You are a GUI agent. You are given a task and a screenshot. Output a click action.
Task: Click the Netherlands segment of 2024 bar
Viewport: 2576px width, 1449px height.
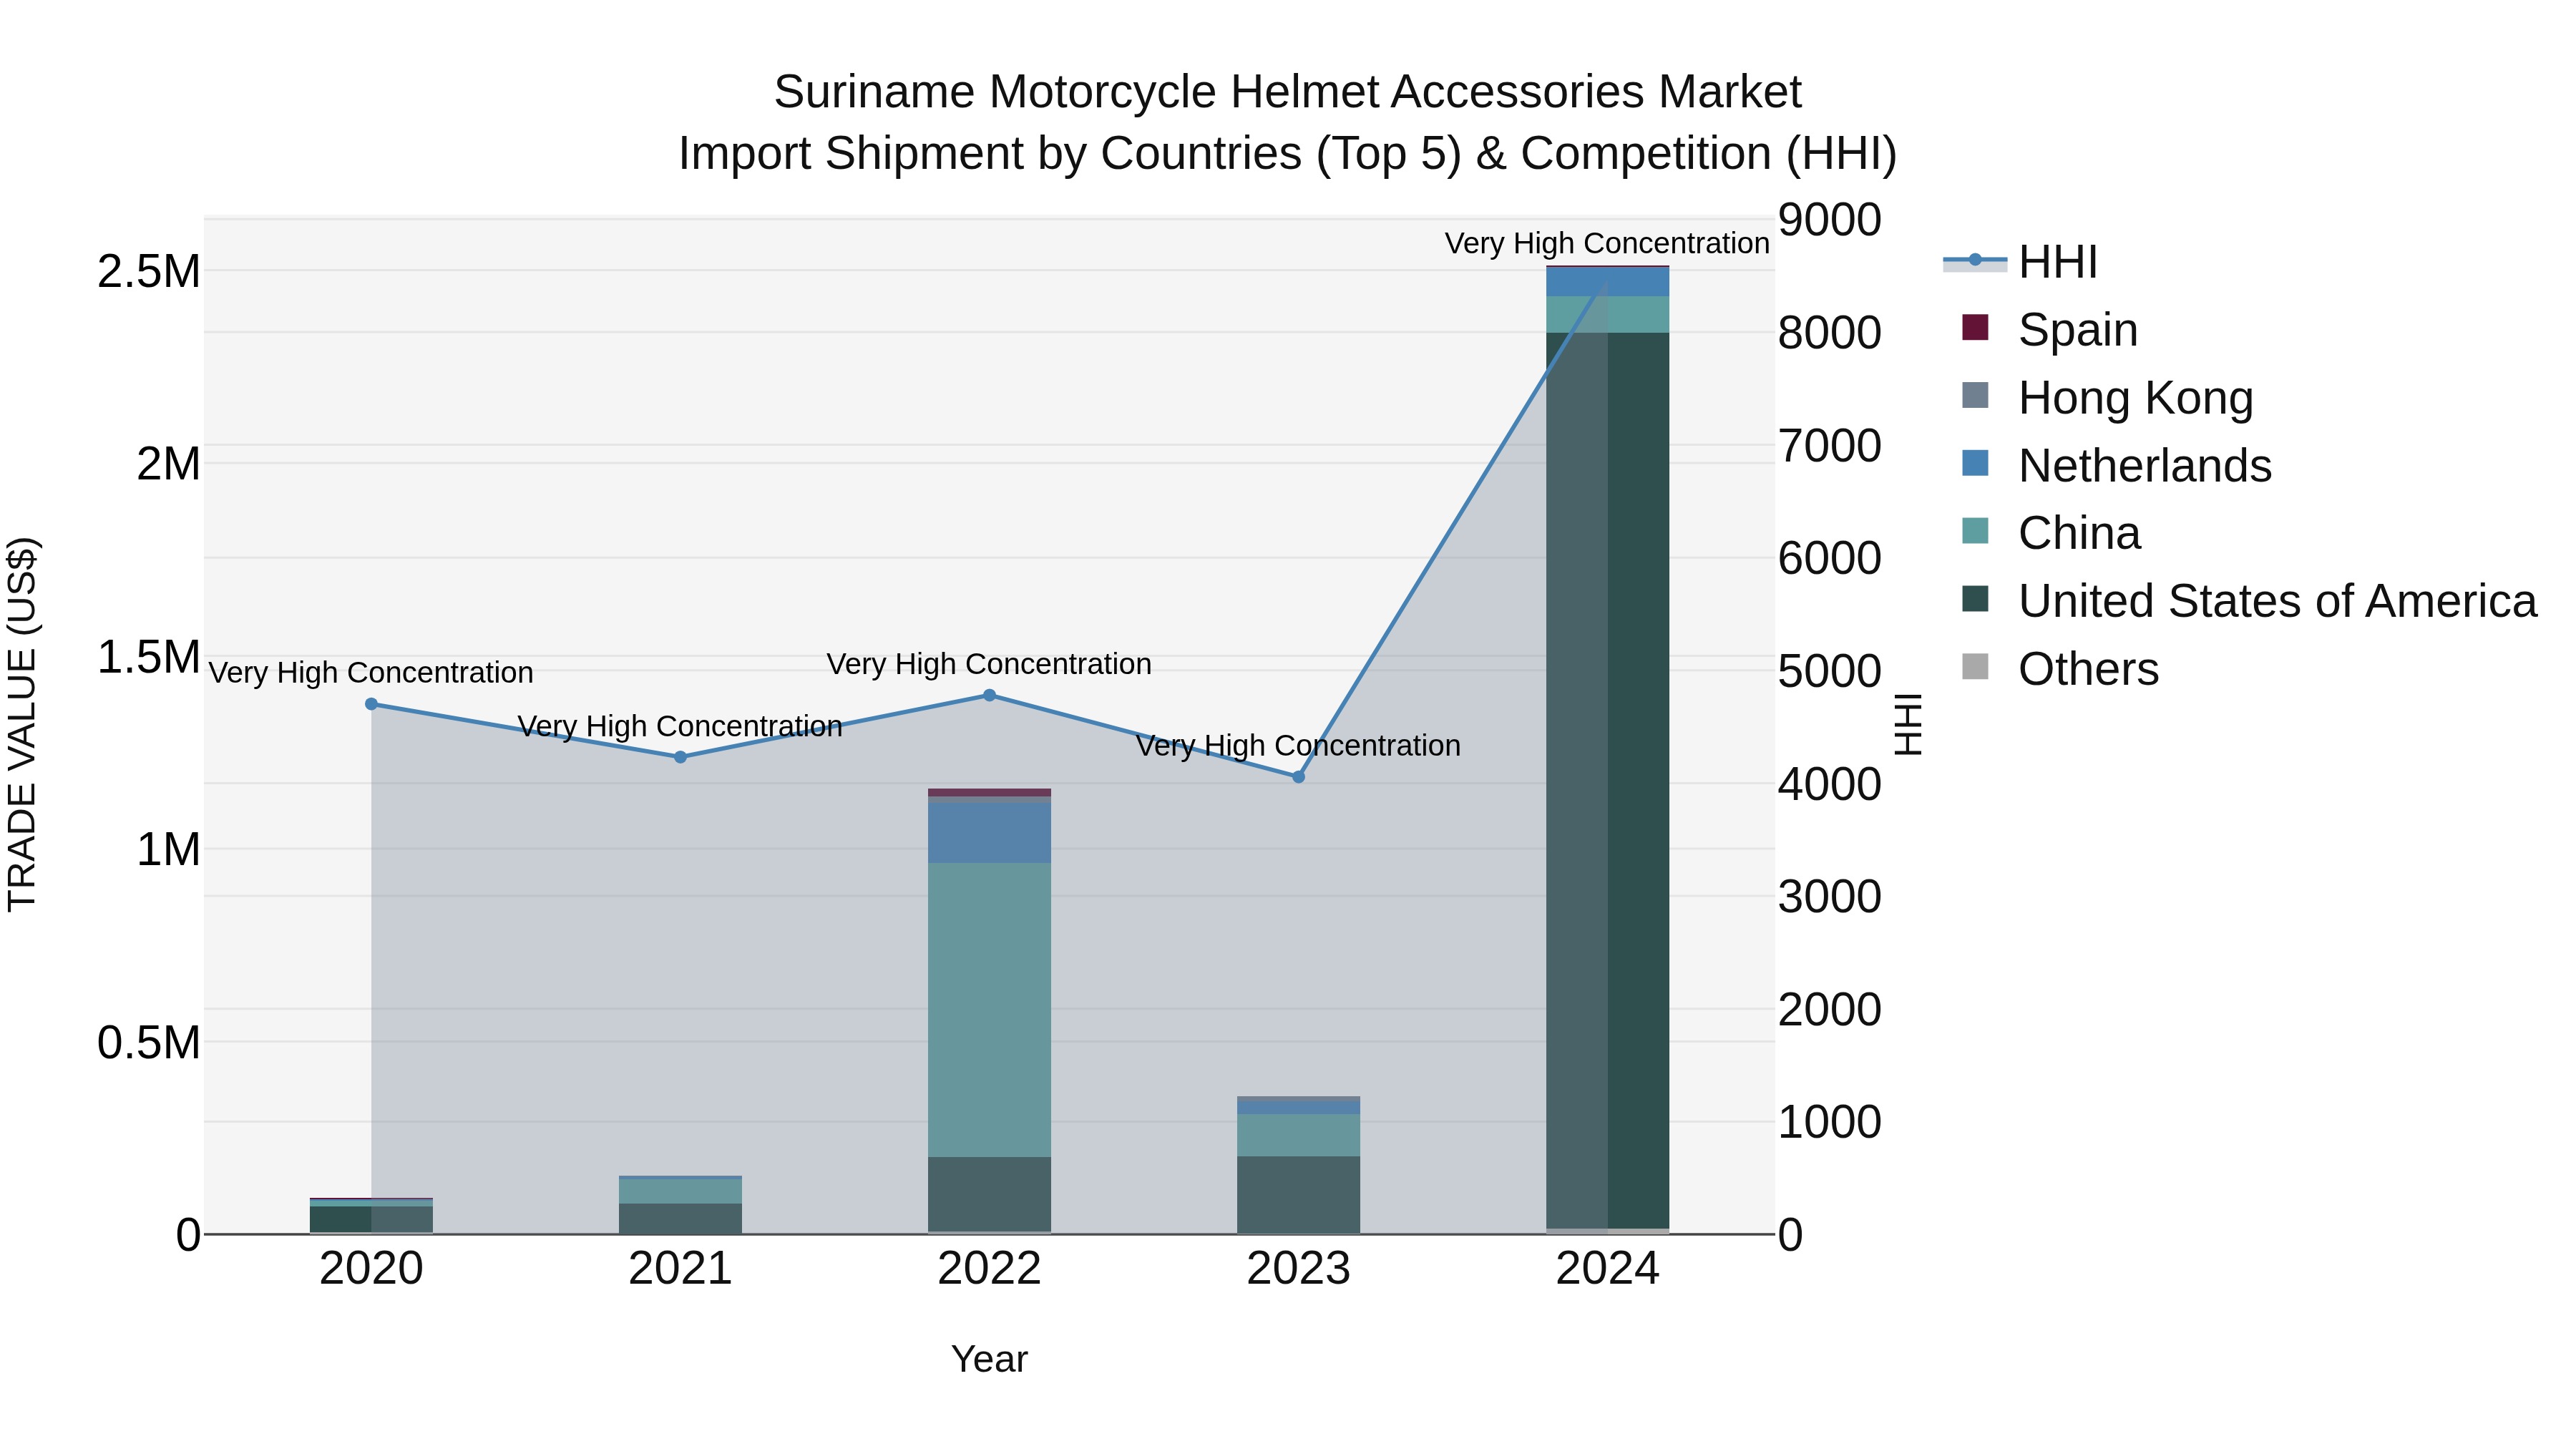(1607, 282)
